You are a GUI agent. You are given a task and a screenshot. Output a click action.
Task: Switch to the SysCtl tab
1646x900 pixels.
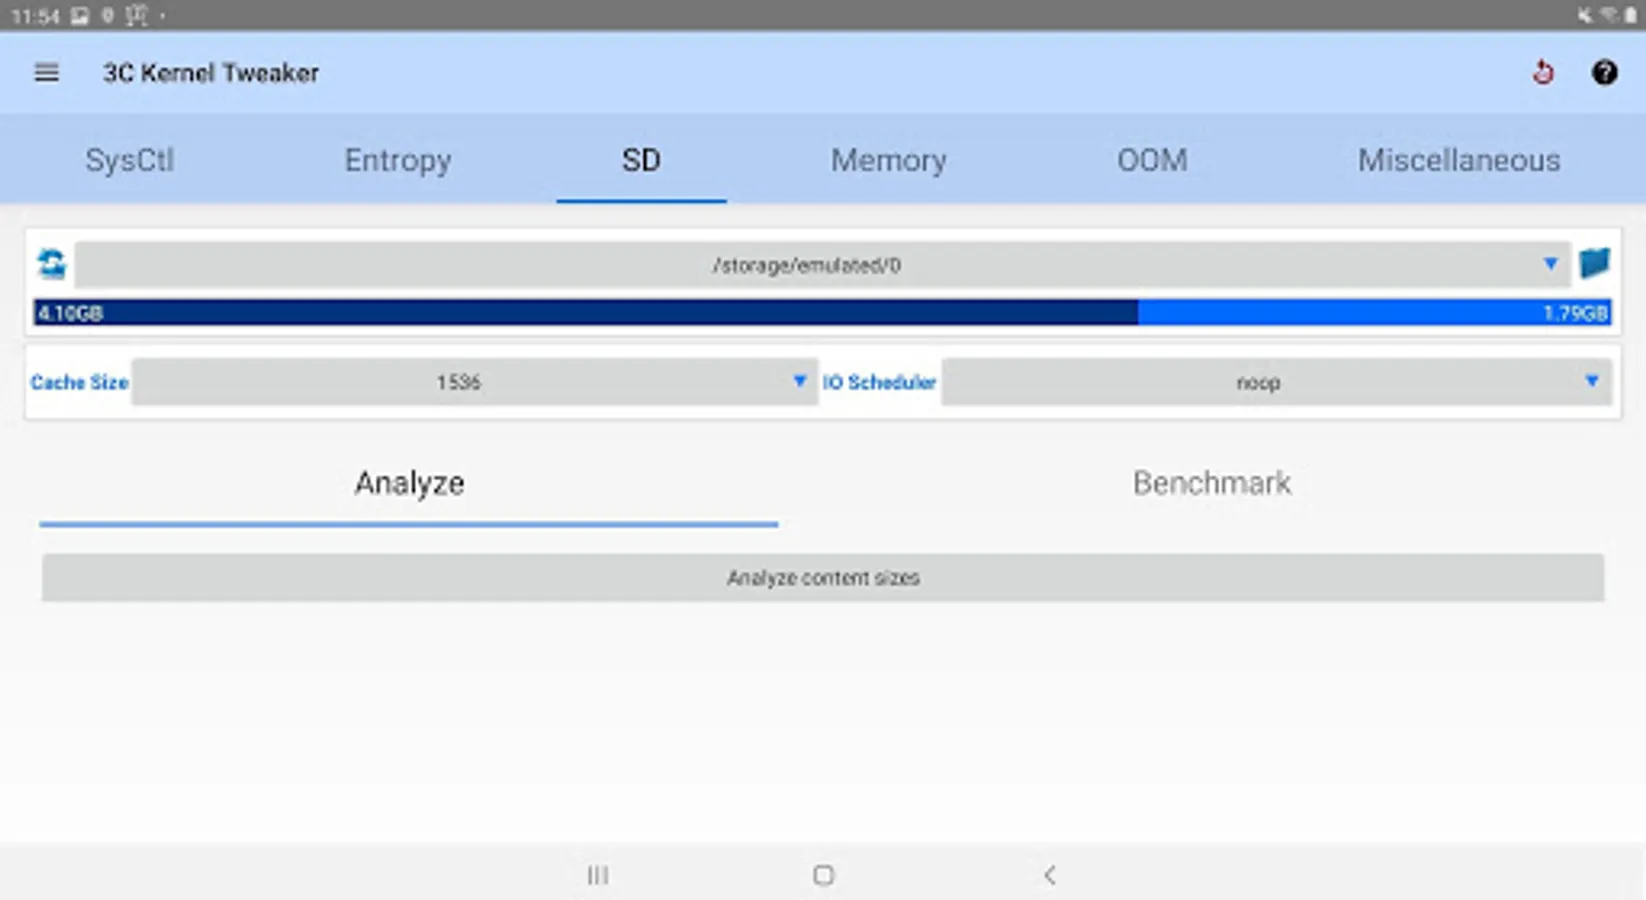tap(130, 160)
